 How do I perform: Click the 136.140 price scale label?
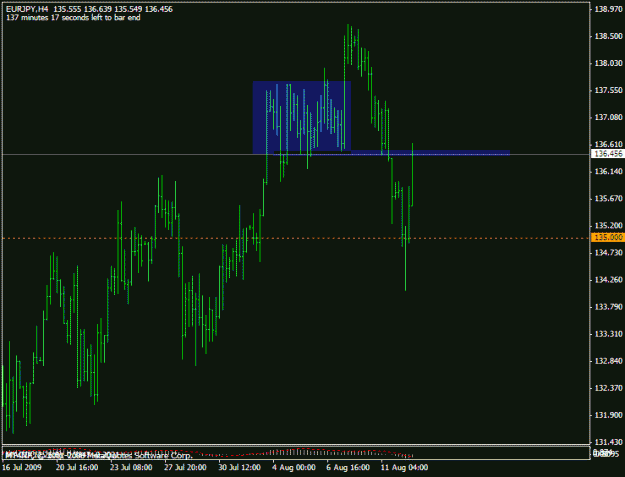click(x=608, y=171)
